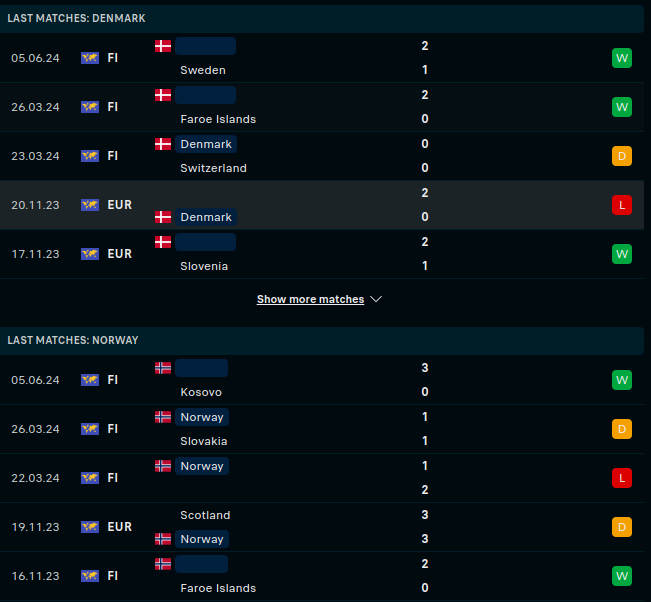Click the green W badge for Norway's Faroe Islands match
The width and height of the screenshot is (651, 602).
click(x=622, y=576)
